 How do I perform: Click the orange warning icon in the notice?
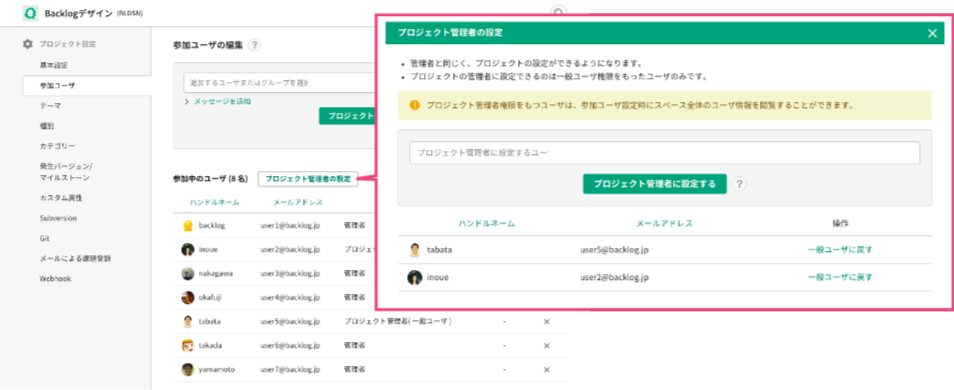point(415,105)
